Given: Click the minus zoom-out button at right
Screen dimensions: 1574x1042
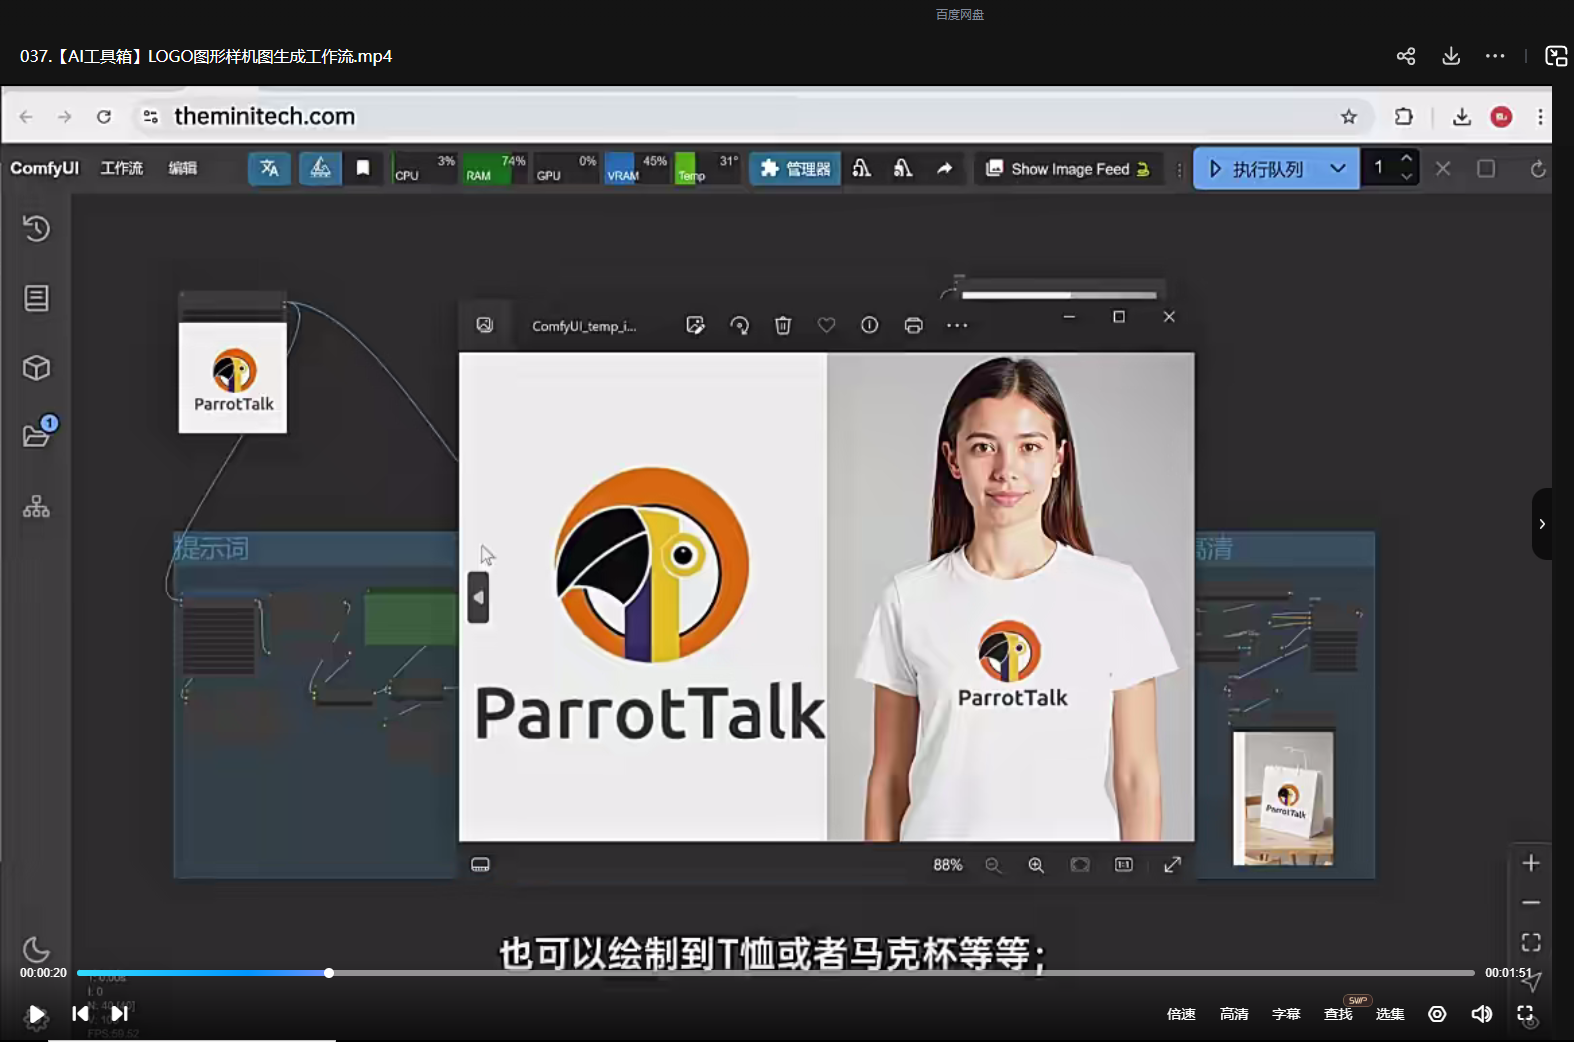Looking at the screenshot, I should coord(1531,903).
